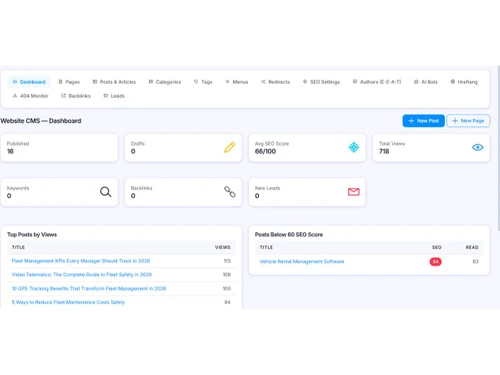This screenshot has height=375, width=500.
Task: Go to the Categories tab
Action: tap(165, 82)
